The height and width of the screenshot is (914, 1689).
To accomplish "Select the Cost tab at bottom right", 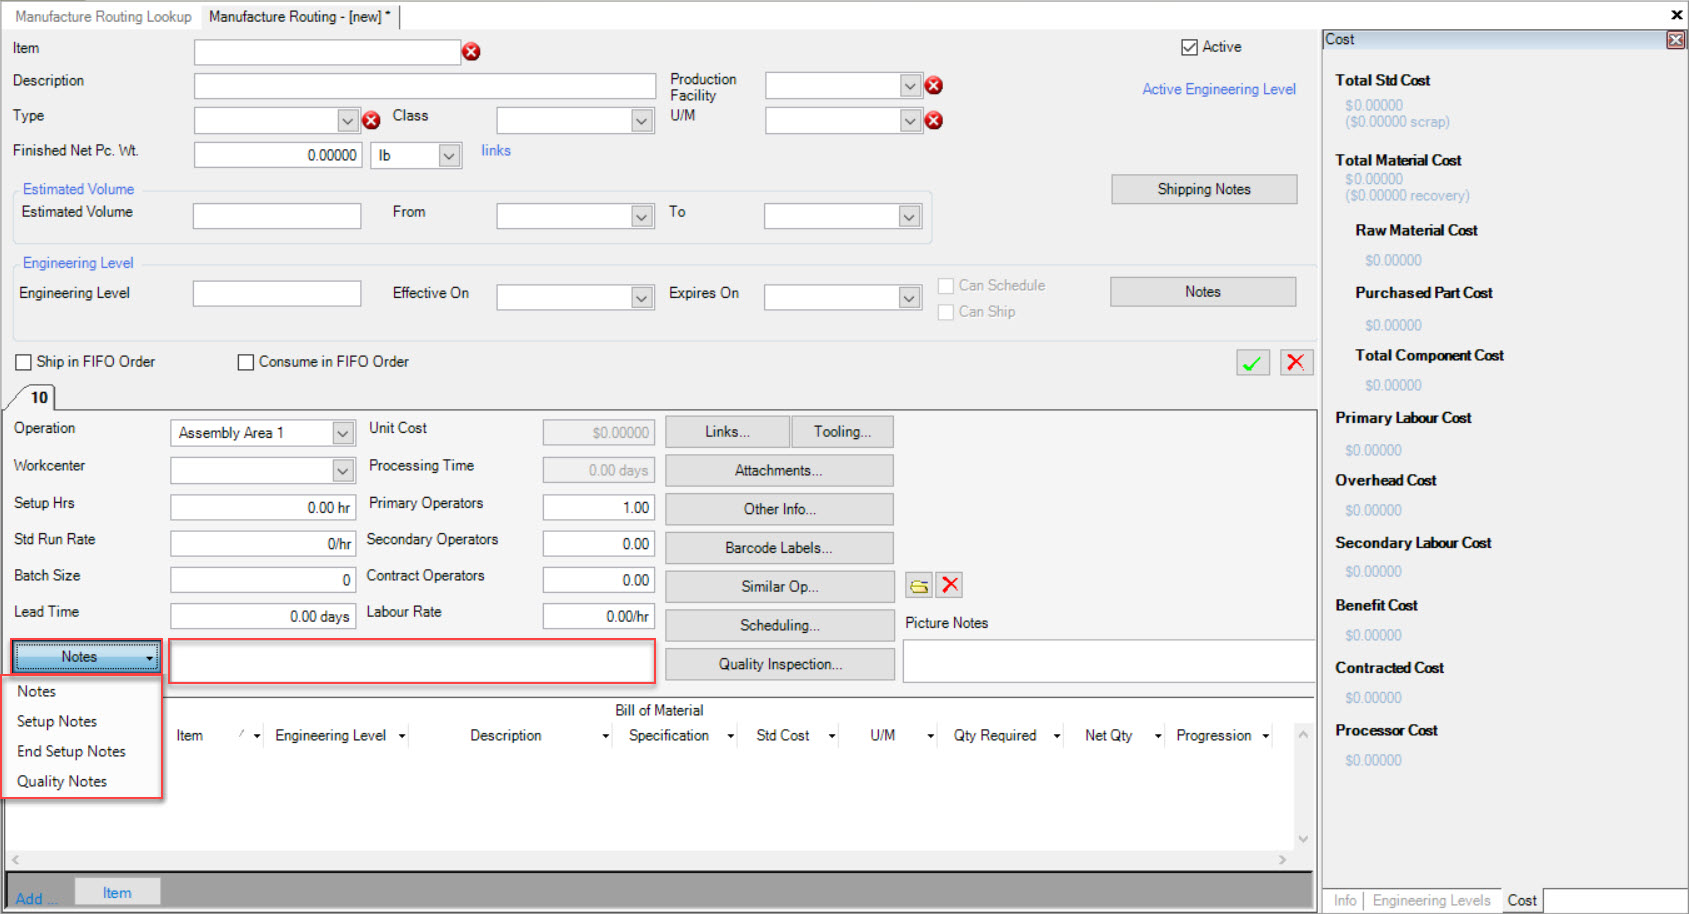I will tap(1522, 901).
